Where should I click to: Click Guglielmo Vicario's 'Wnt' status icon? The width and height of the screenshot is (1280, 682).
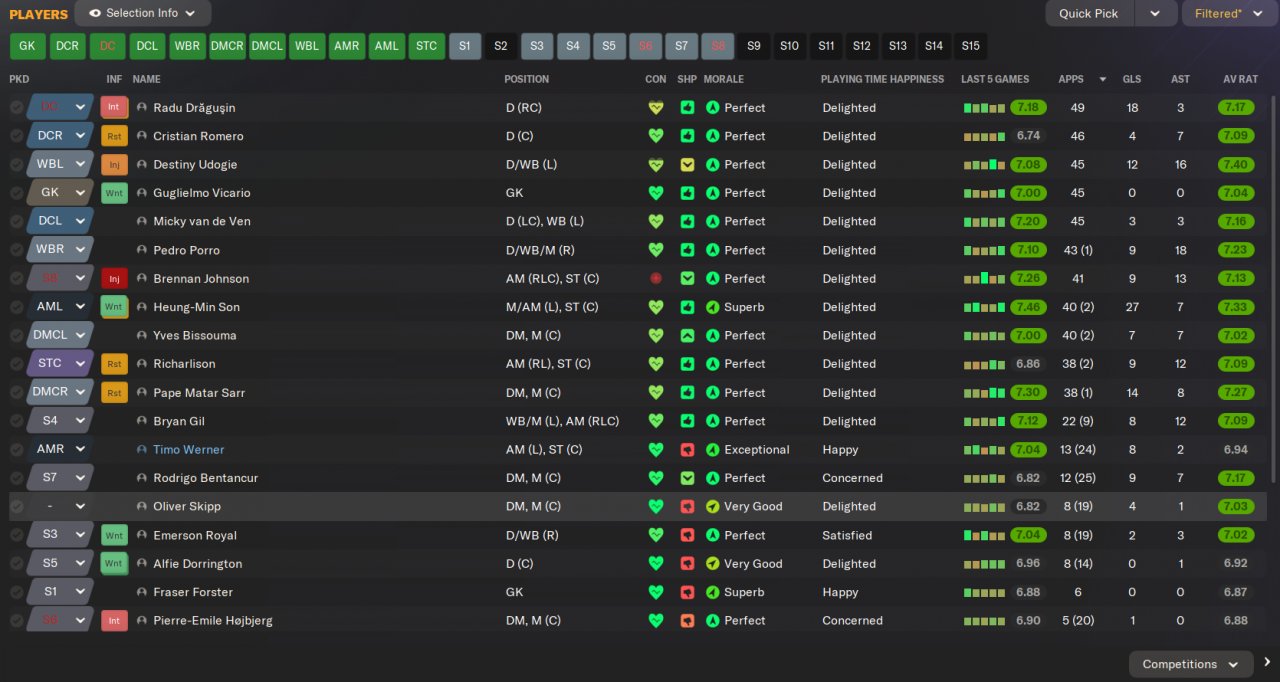[x=114, y=193]
